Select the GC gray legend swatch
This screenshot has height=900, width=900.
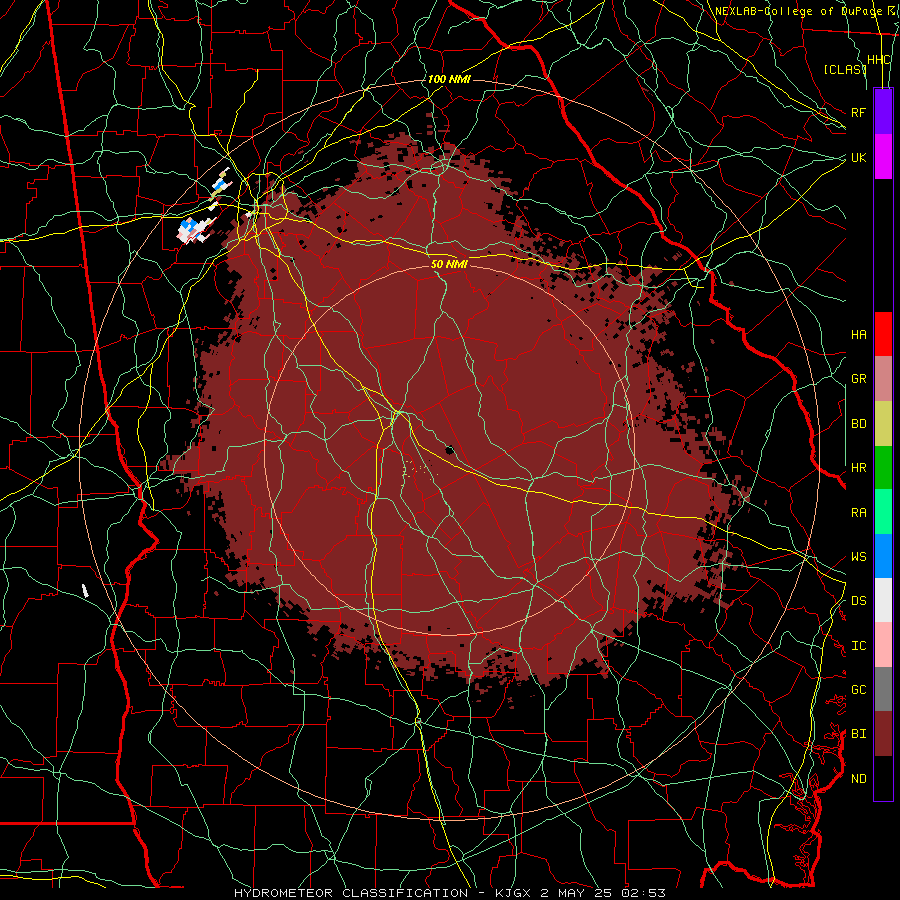click(x=883, y=689)
